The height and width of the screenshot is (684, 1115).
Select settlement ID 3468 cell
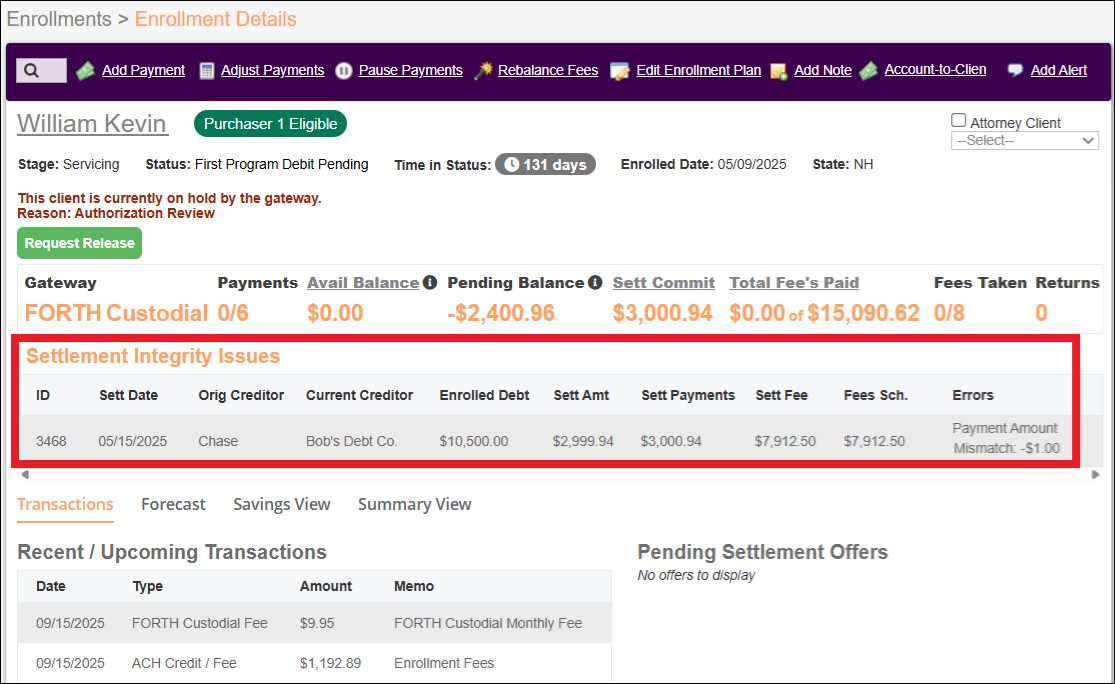point(51,441)
